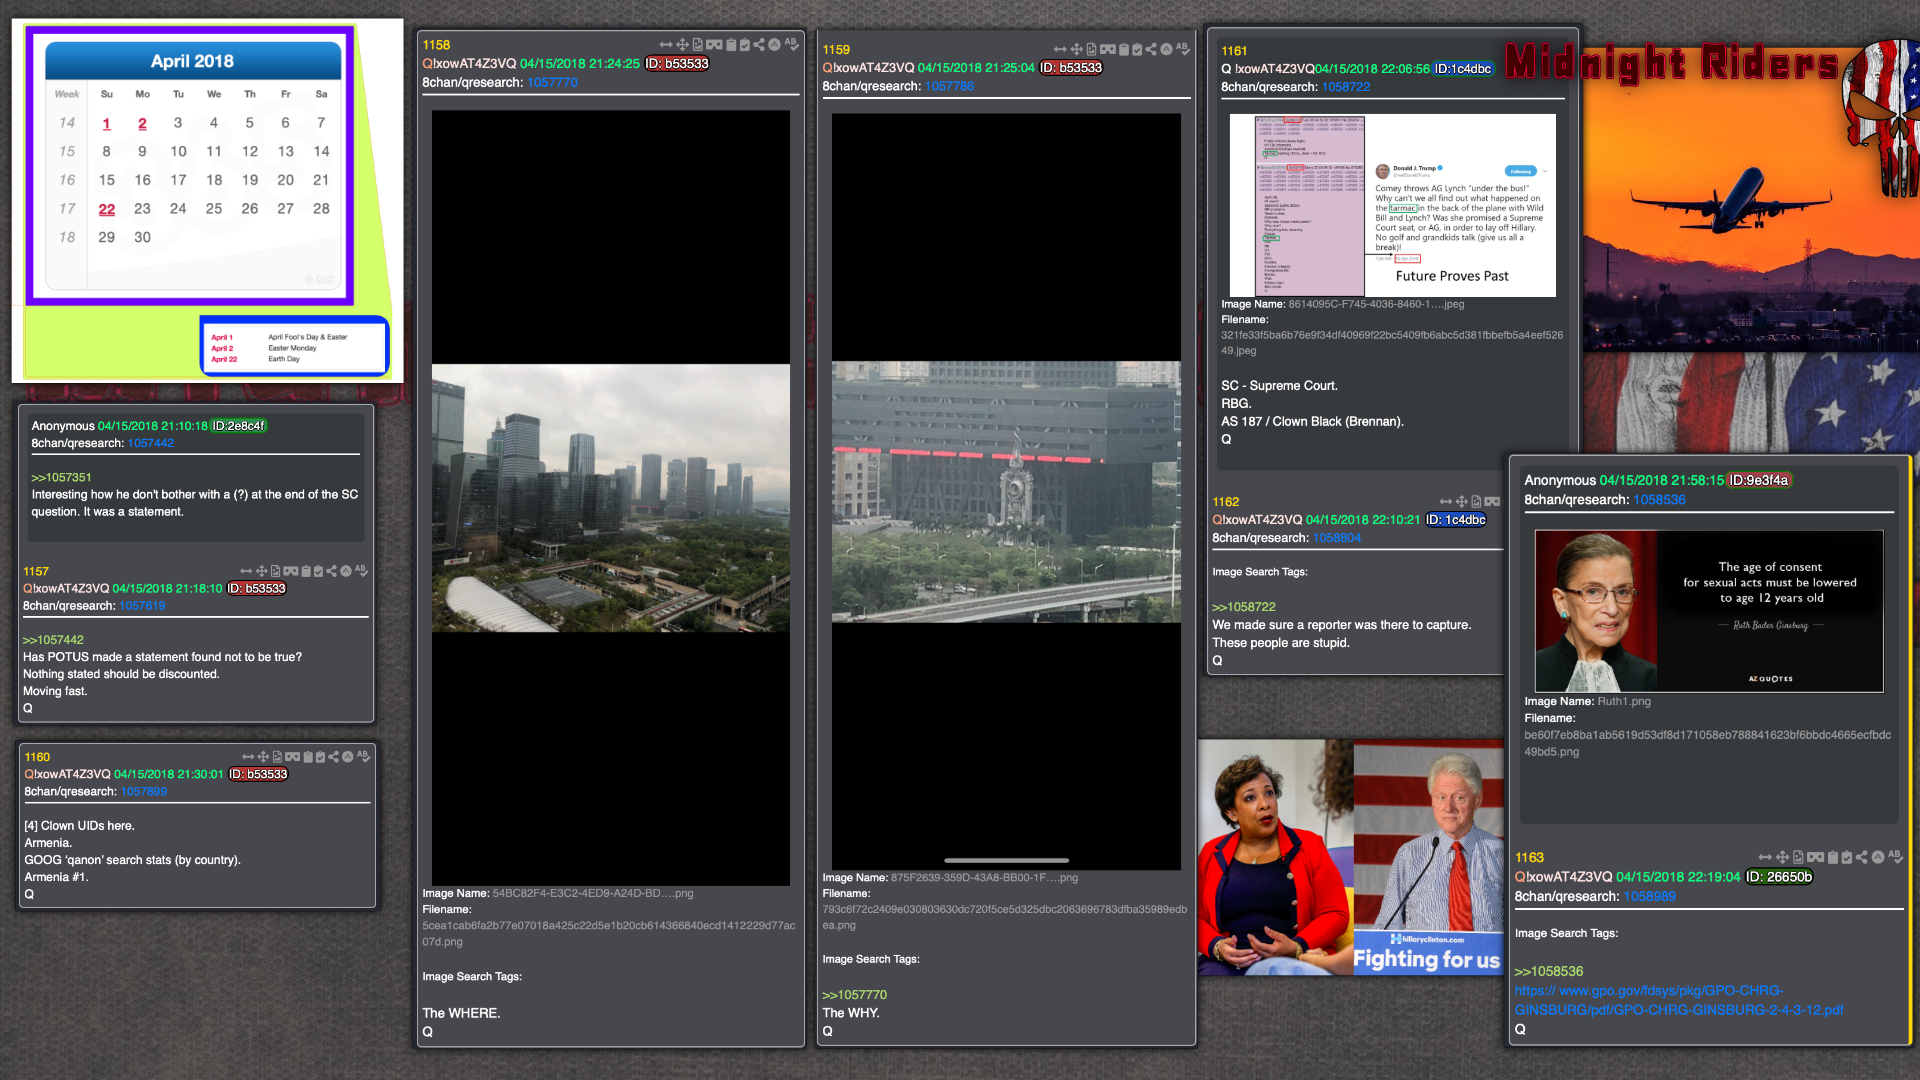Follow the >>1057442 reply reference
This screenshot has height=1080, width=1920.
(53, 640)
